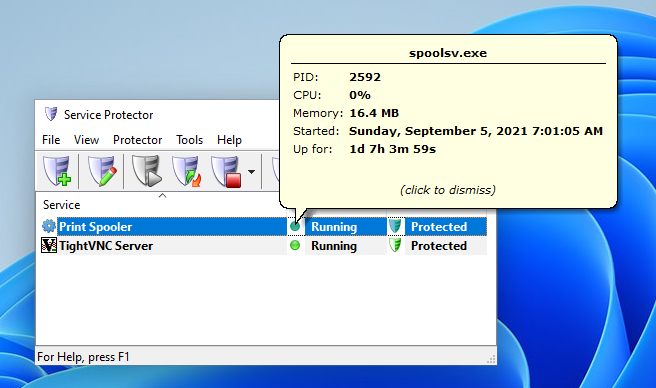Open the Help menu
The width and height of the screenshot is (656, 388).
point(229,140)
